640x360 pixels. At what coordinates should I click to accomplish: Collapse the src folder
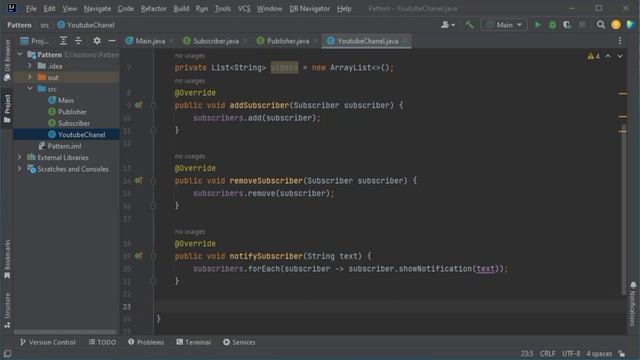point(30,89)
